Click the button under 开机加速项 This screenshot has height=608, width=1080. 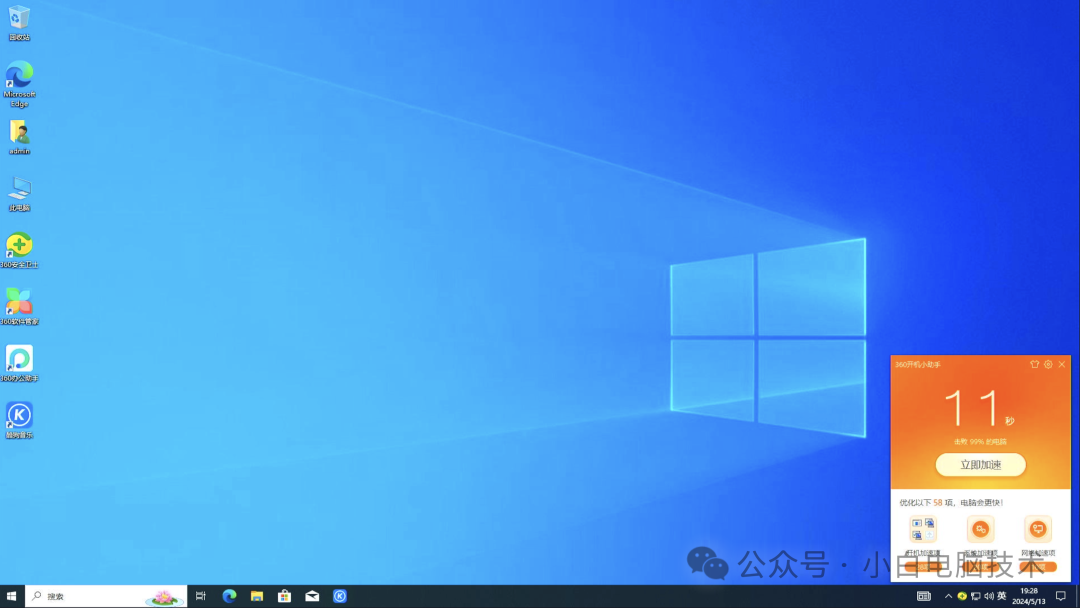click(923, 567)
